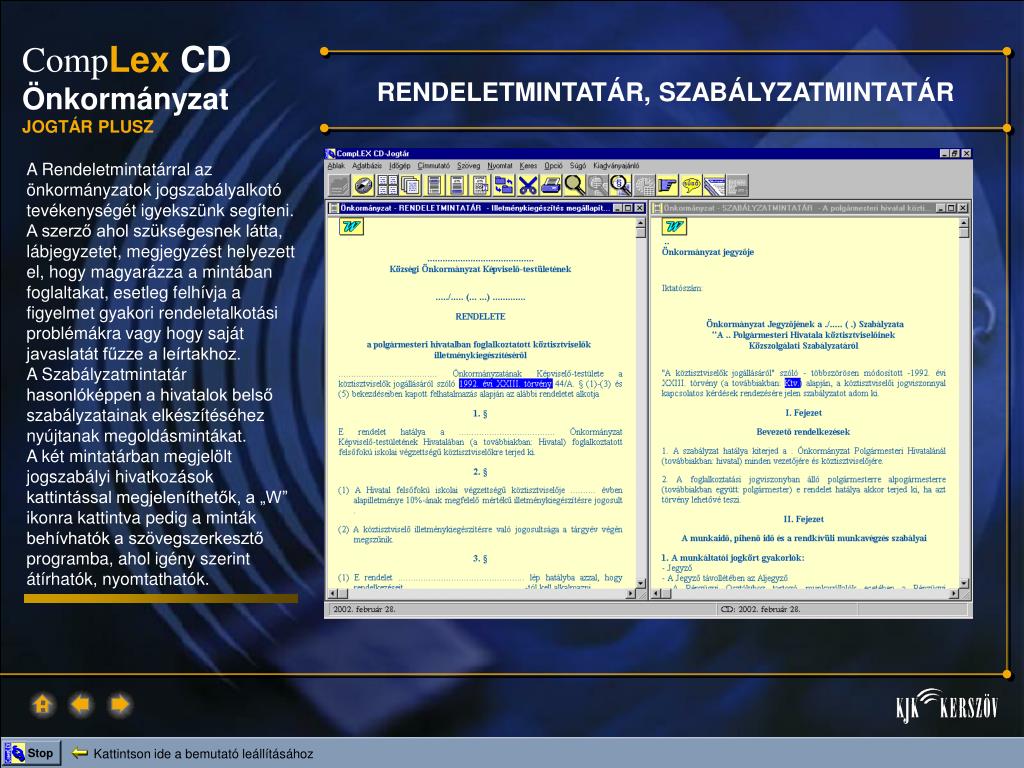This screenshot has height=768, width=1024.
Task: Click the four-pane tile windows toolbar icon
Action: click(x=388, y=185)
